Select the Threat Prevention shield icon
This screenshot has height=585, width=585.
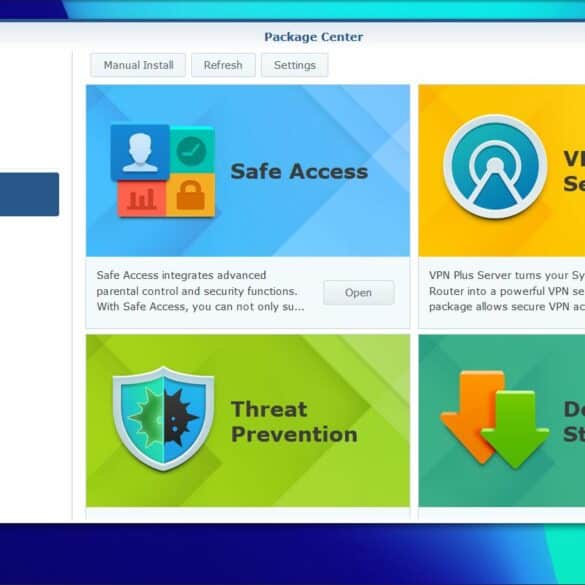point(163,419)
